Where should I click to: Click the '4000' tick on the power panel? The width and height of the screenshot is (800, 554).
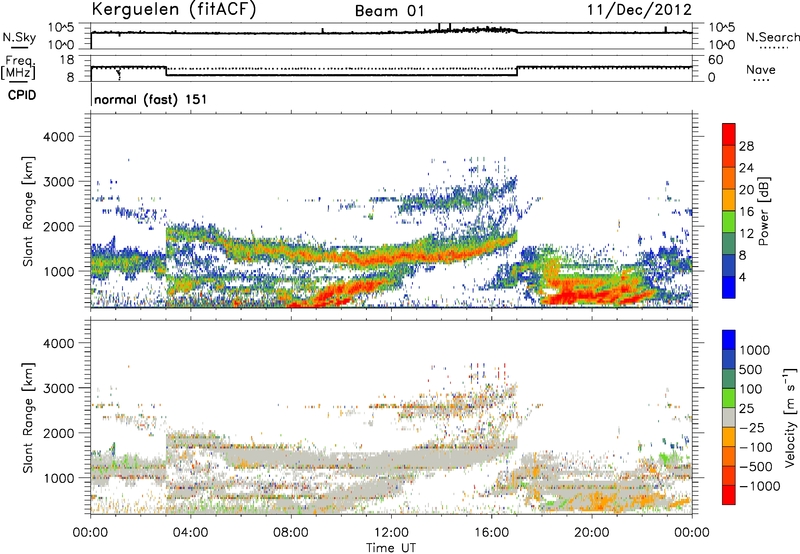click(58, 137)
